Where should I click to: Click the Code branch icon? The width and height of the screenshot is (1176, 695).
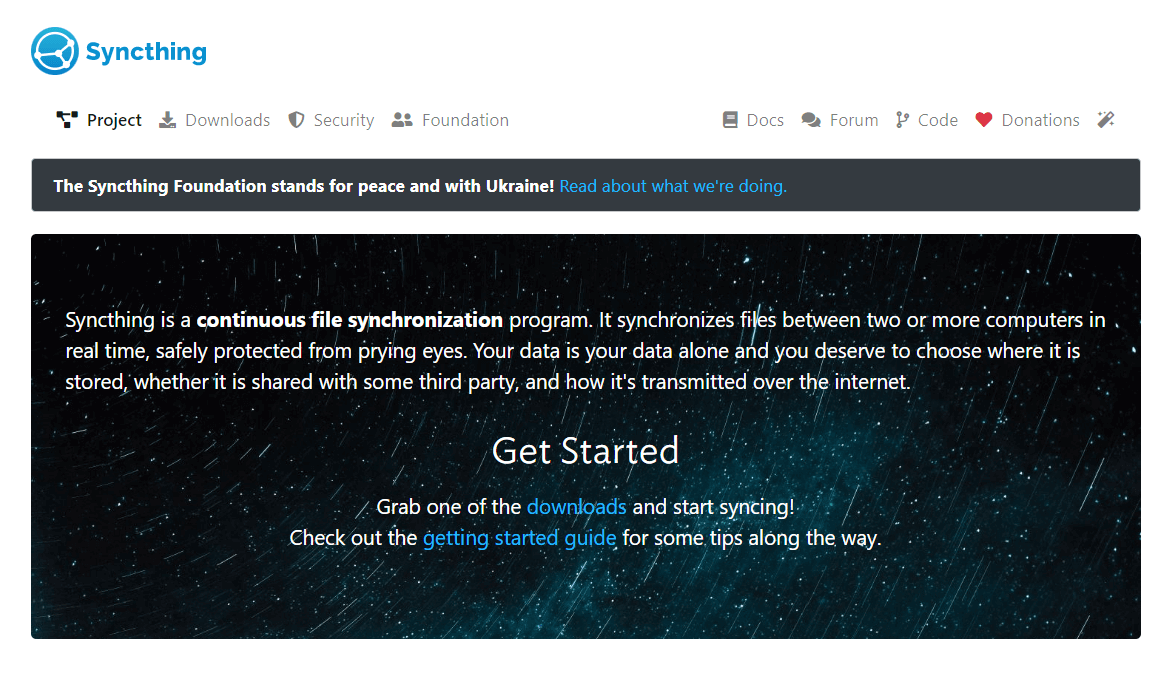pyautogui.click(x=902, y=120)
